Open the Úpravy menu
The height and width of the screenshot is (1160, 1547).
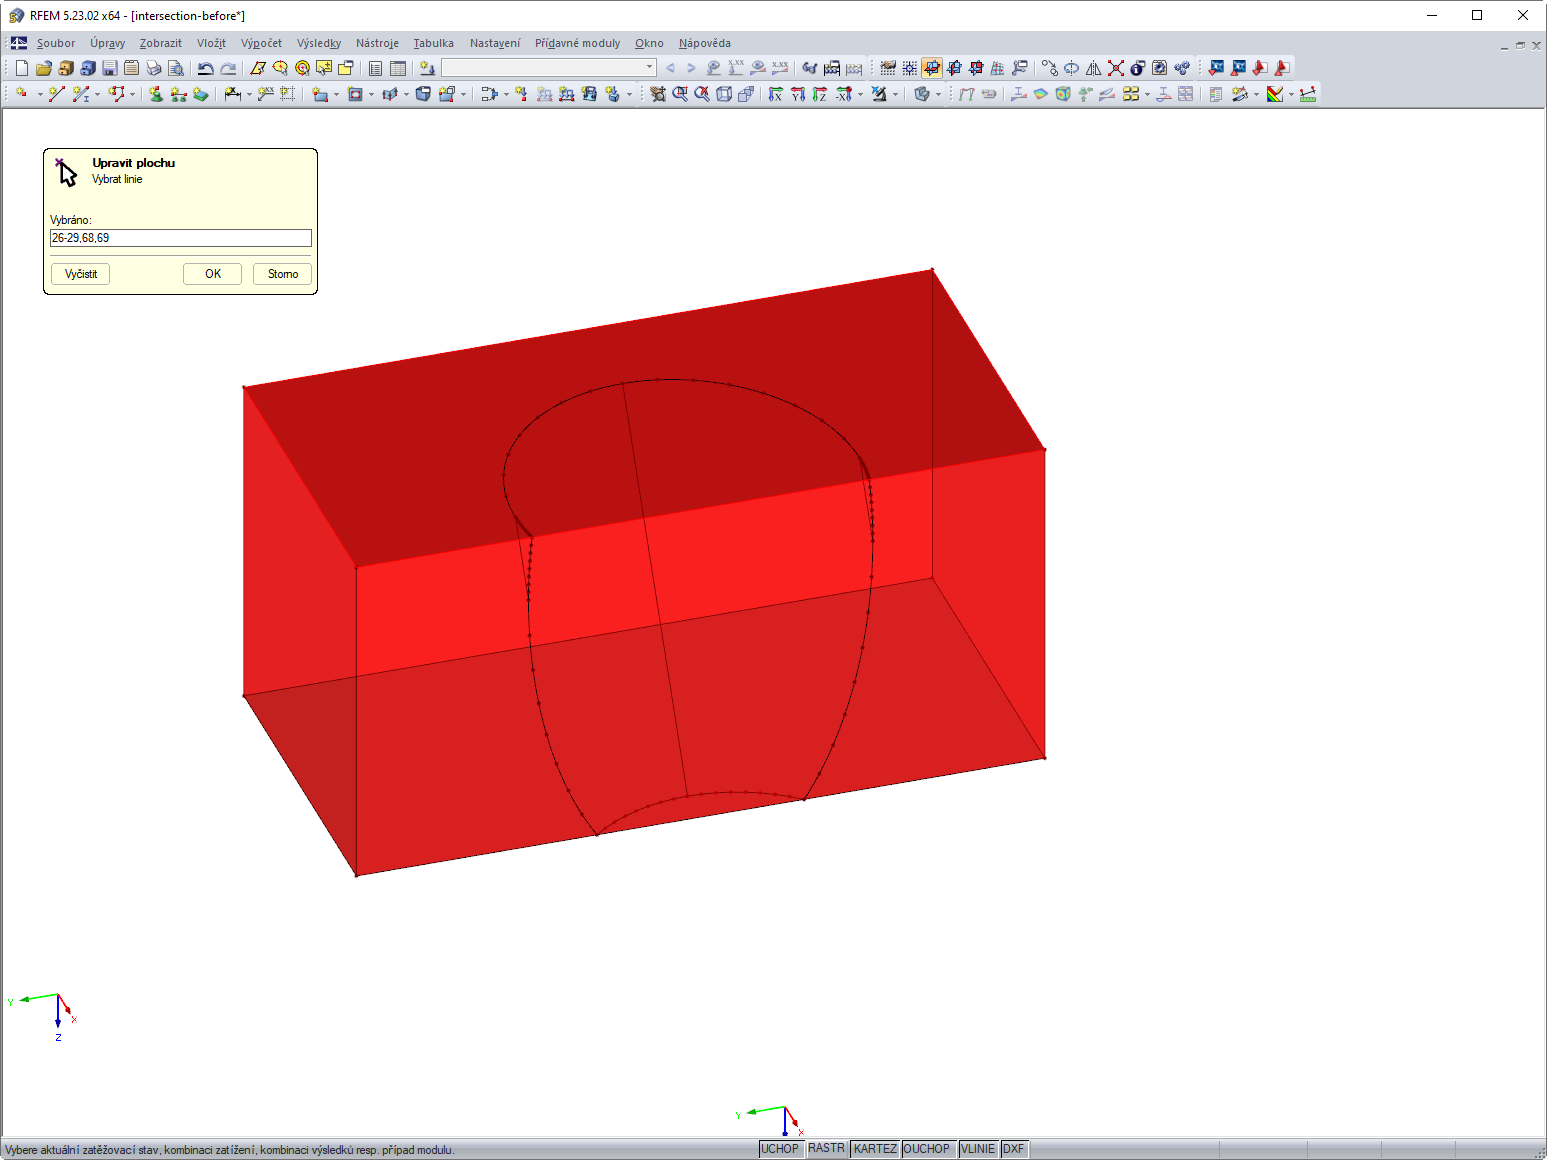point(108,43)
